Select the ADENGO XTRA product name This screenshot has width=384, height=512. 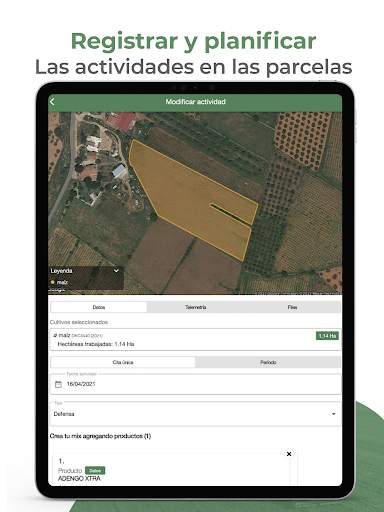pos(79,478)
